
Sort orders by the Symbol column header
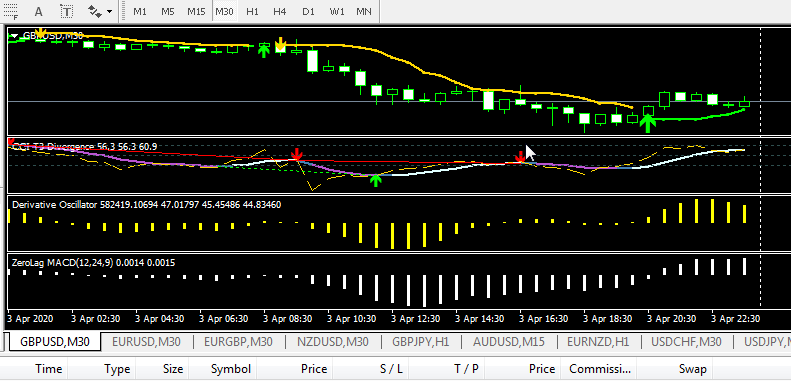tap(223, 369)
